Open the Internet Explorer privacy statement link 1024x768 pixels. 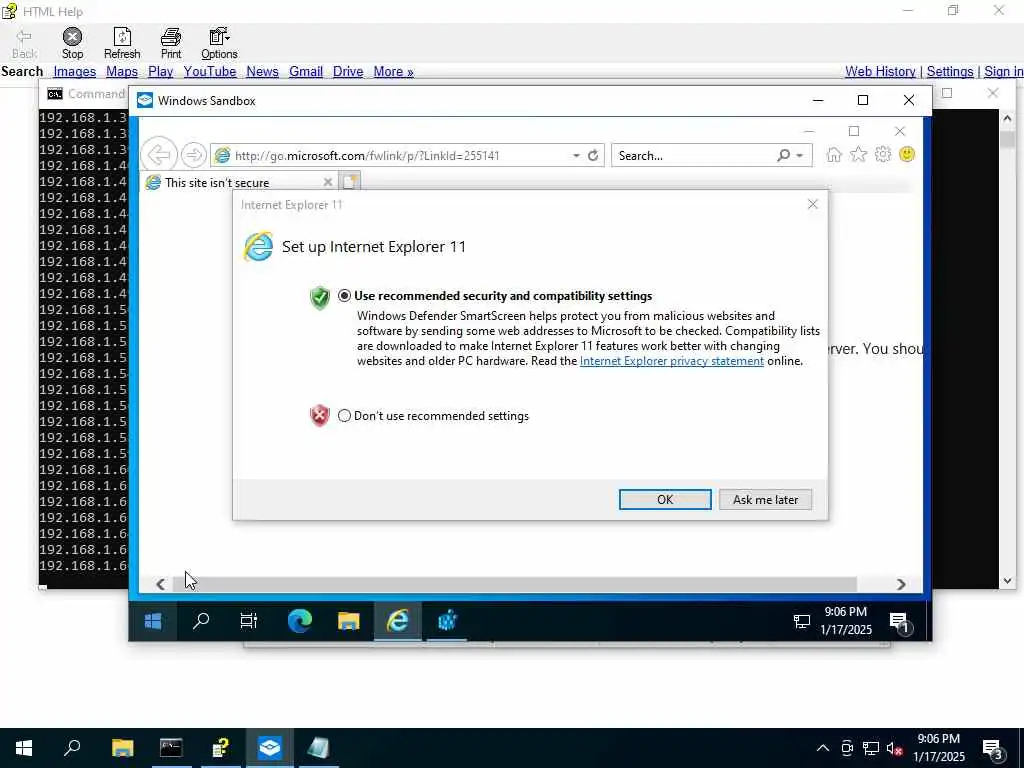[671, 361]
